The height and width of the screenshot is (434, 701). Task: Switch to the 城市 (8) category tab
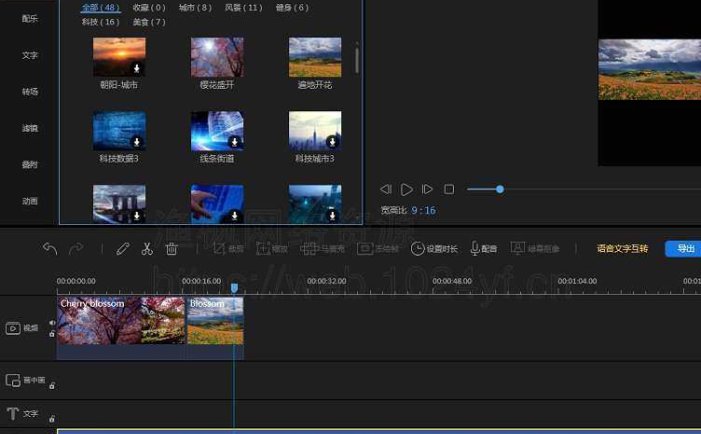click(x=195, y=8)
